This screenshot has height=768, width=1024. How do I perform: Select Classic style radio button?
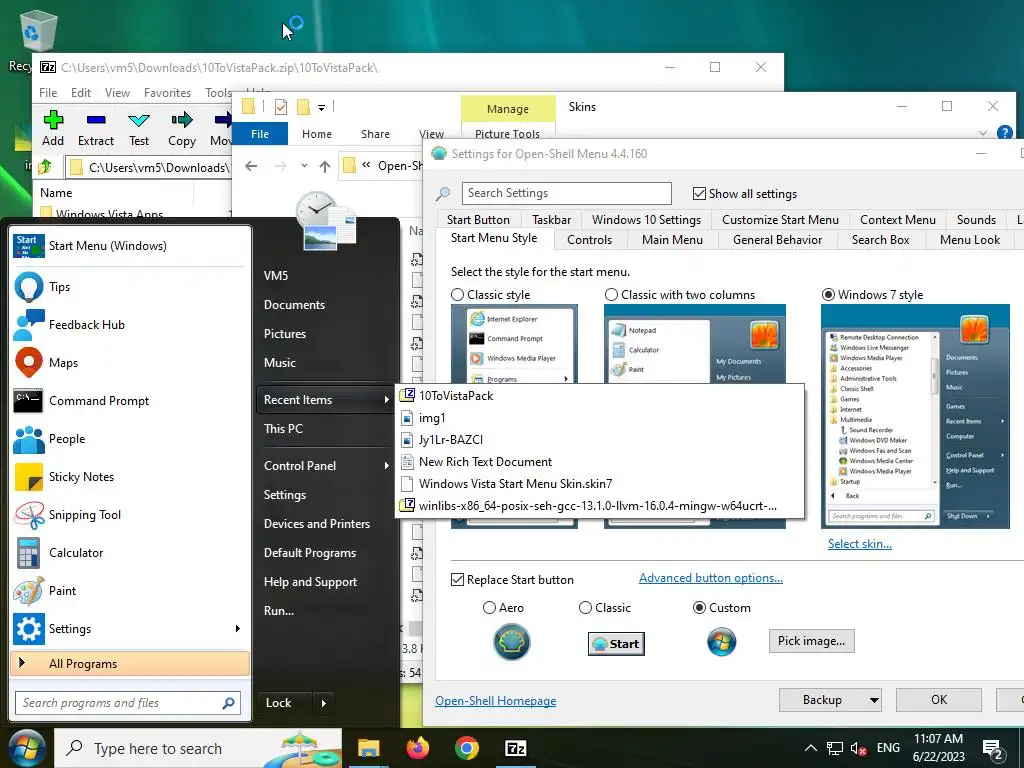click(x=458, y=295)
